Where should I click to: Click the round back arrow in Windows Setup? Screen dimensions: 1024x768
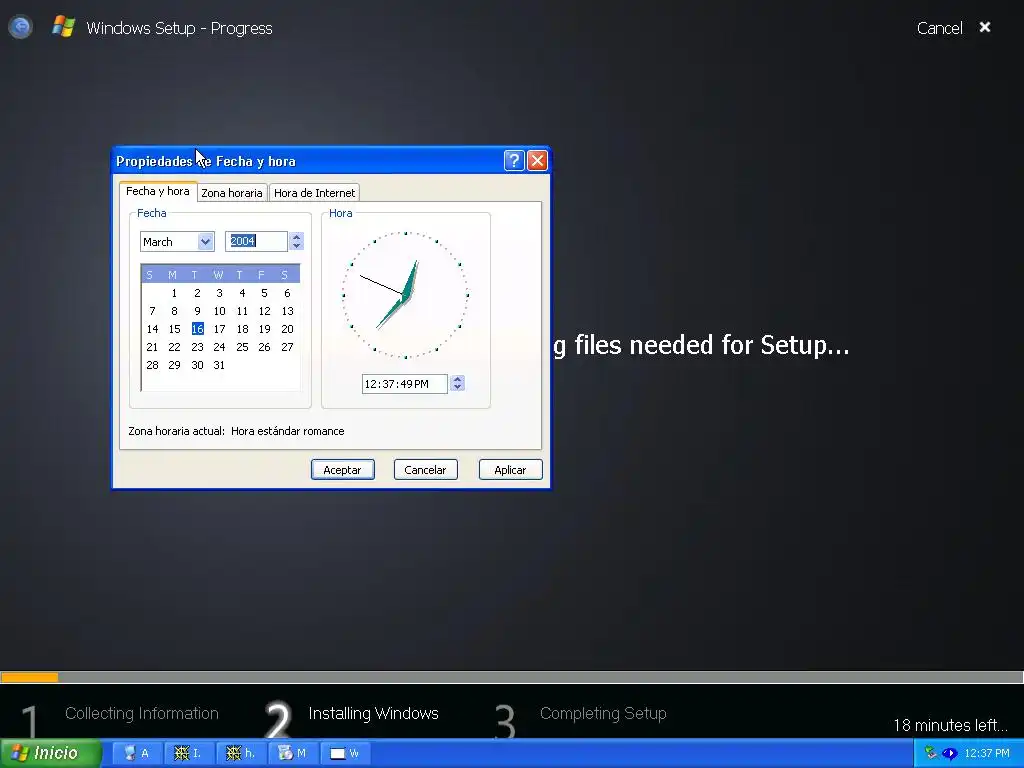pos(20,27)
